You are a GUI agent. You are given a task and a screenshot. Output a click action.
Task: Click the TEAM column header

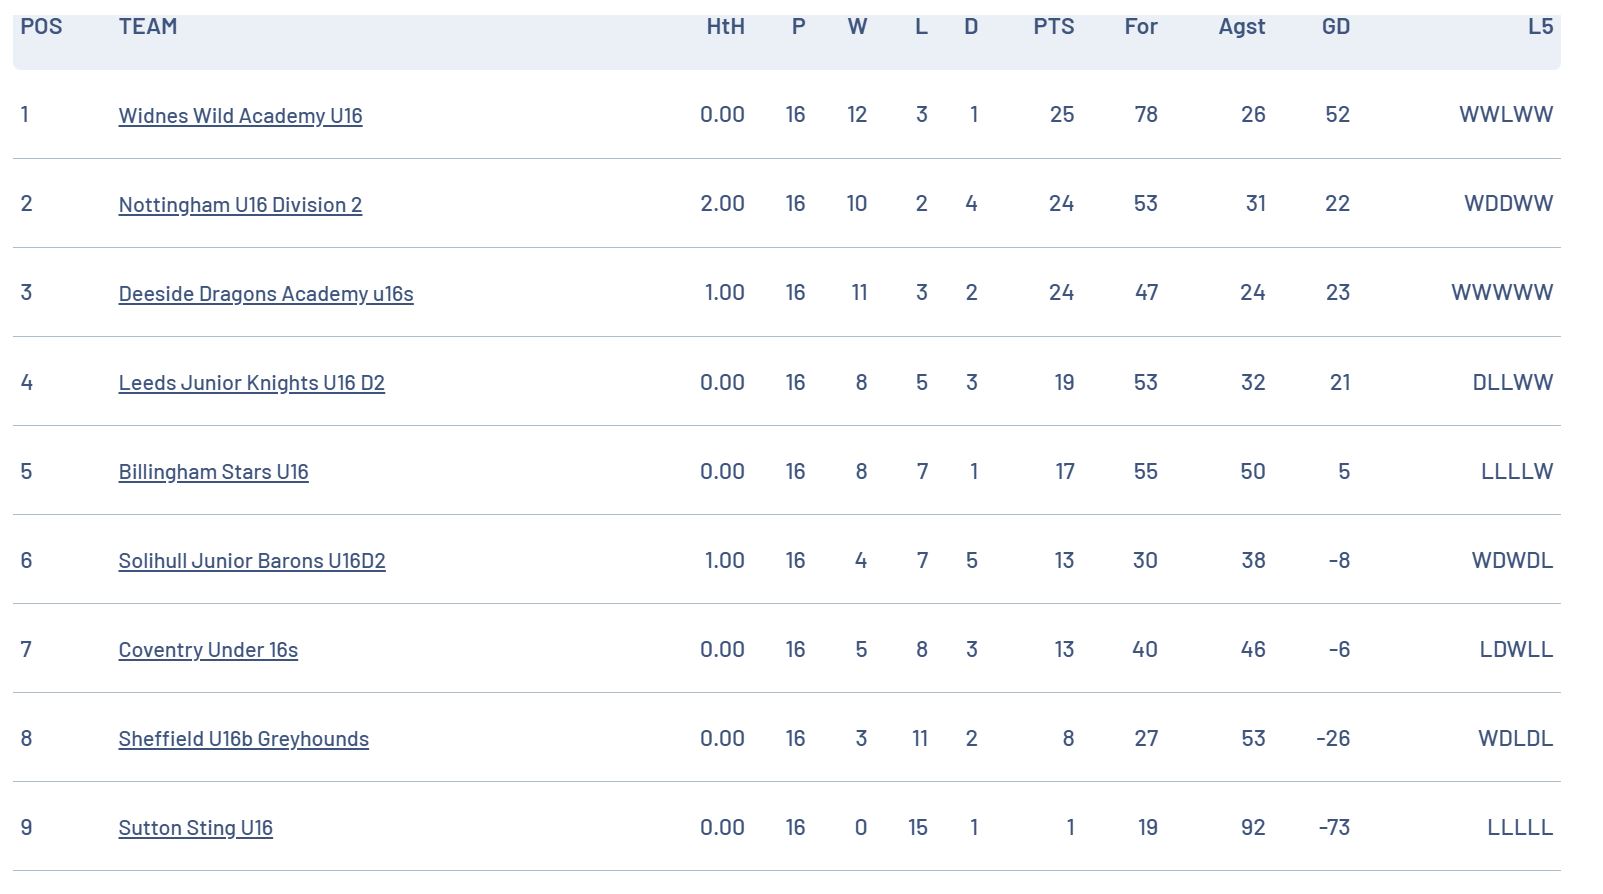point(148,27)
